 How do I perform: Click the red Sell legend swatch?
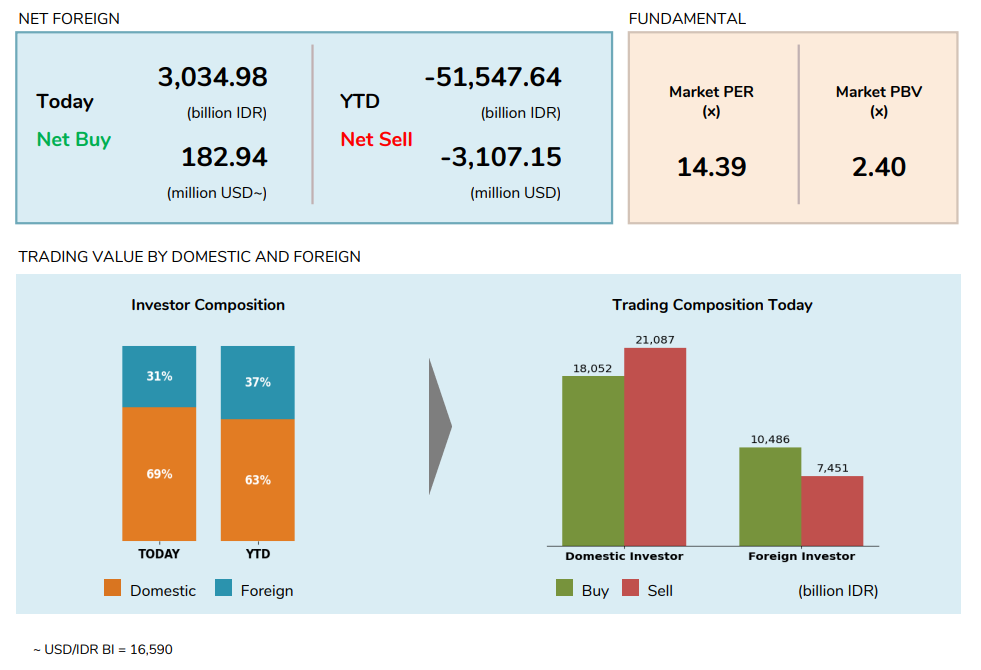pos(631,589)
